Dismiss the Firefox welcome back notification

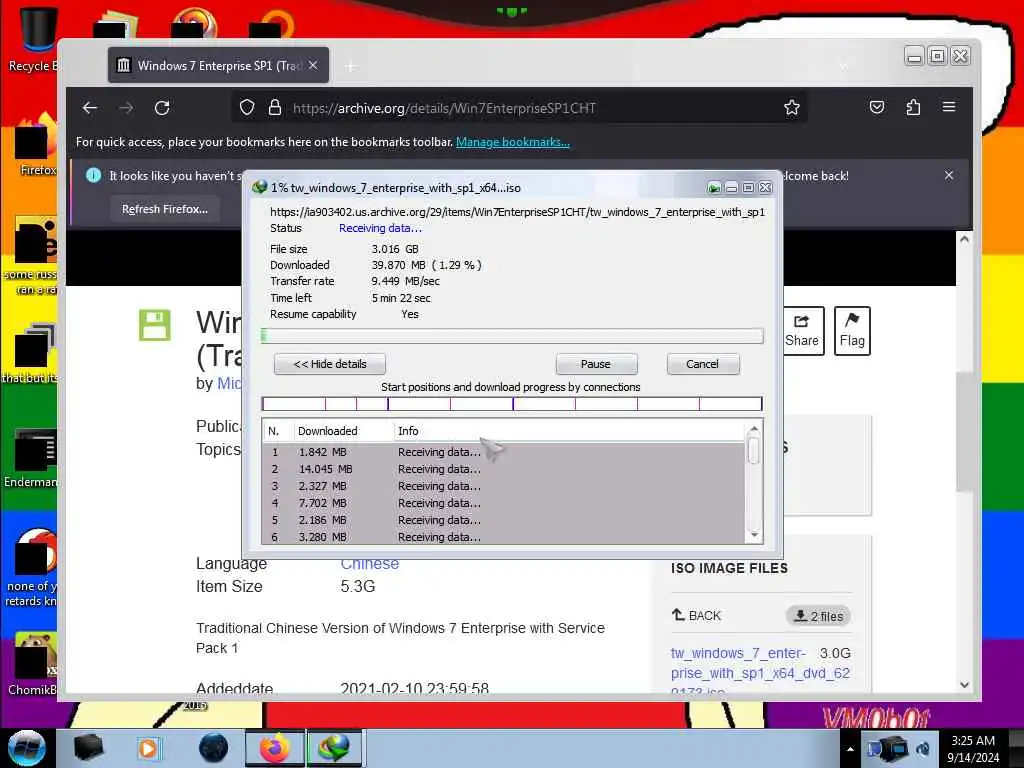(x=949, y=175)
